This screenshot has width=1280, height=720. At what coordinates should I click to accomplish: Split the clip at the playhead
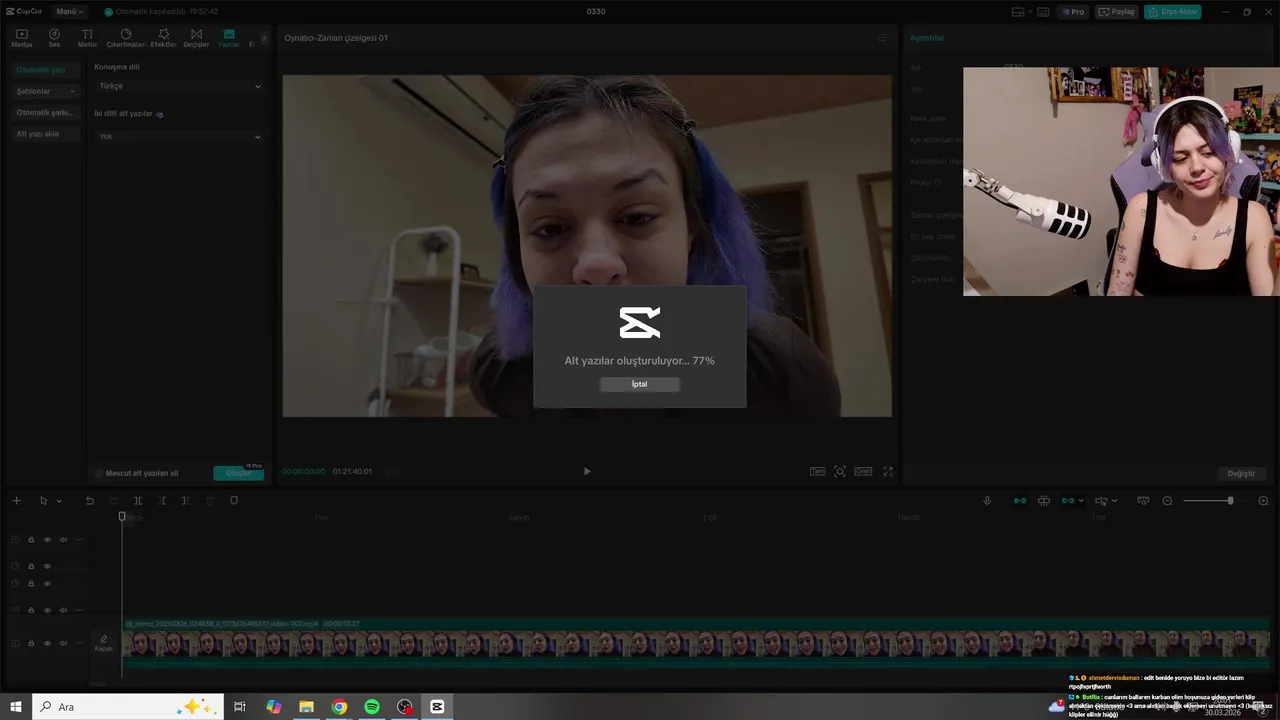point(138,500)
